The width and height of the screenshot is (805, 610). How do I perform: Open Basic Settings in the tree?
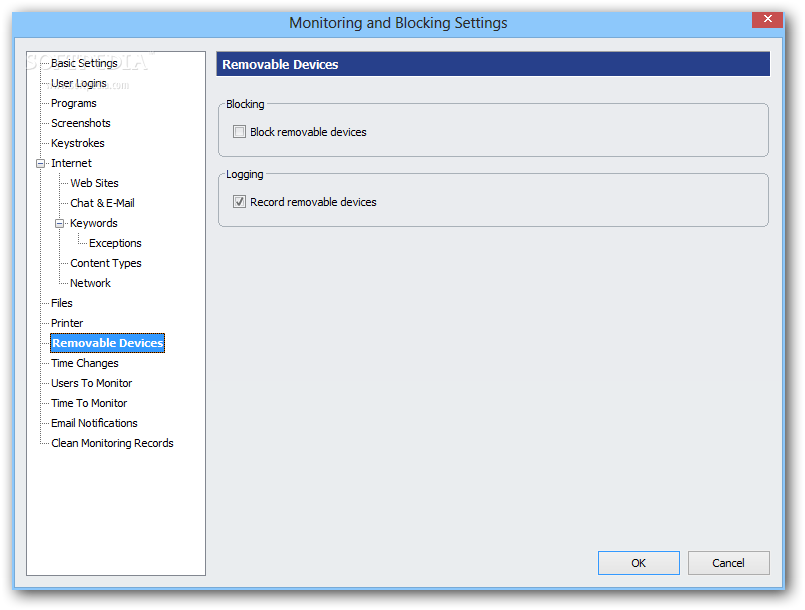pos(84,63)
